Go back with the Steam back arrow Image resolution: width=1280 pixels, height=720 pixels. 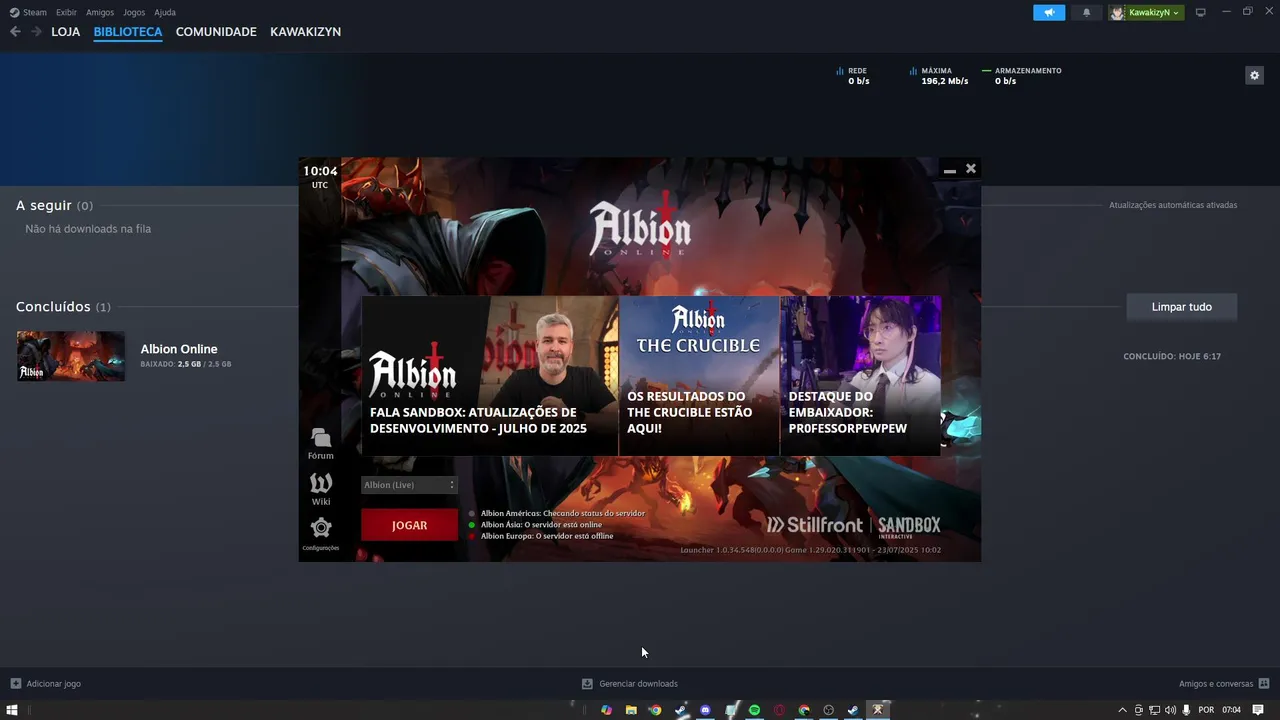(x=15, y=32)
